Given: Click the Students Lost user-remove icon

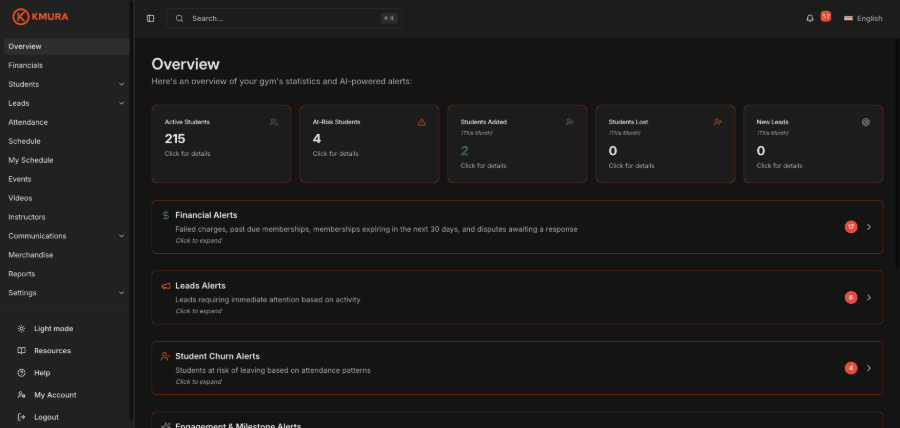Looking at the screenshot, I should (717, 122).
